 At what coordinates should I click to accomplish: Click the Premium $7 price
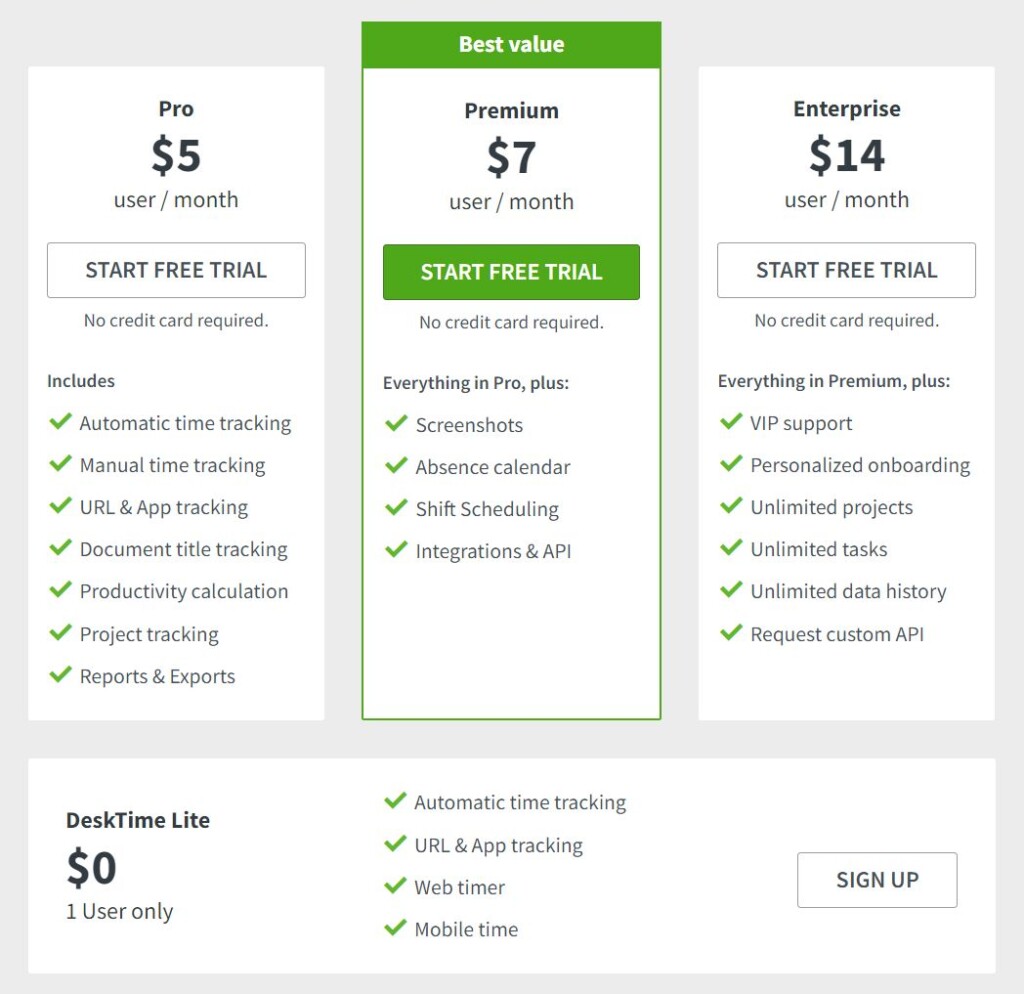(511, 158)
